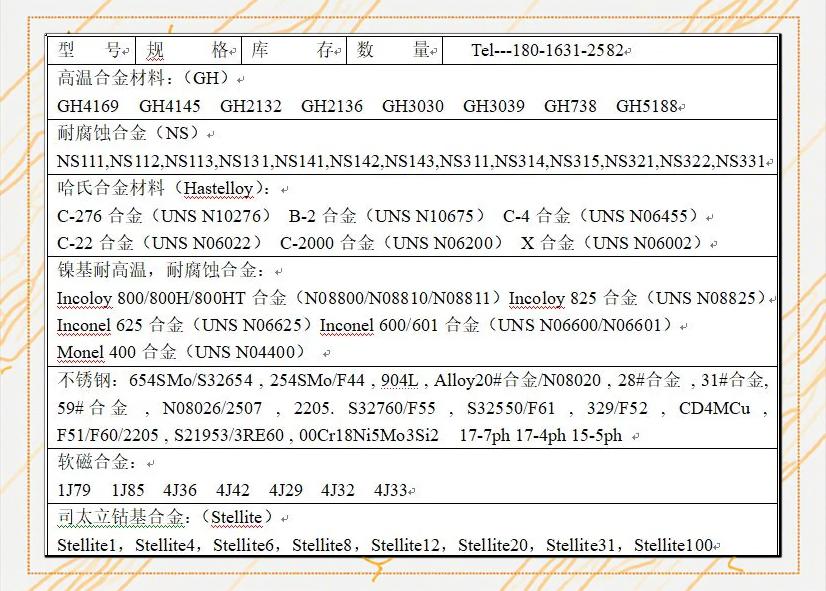
Task: Select the header cell 数量
Action: click(395, 51)
